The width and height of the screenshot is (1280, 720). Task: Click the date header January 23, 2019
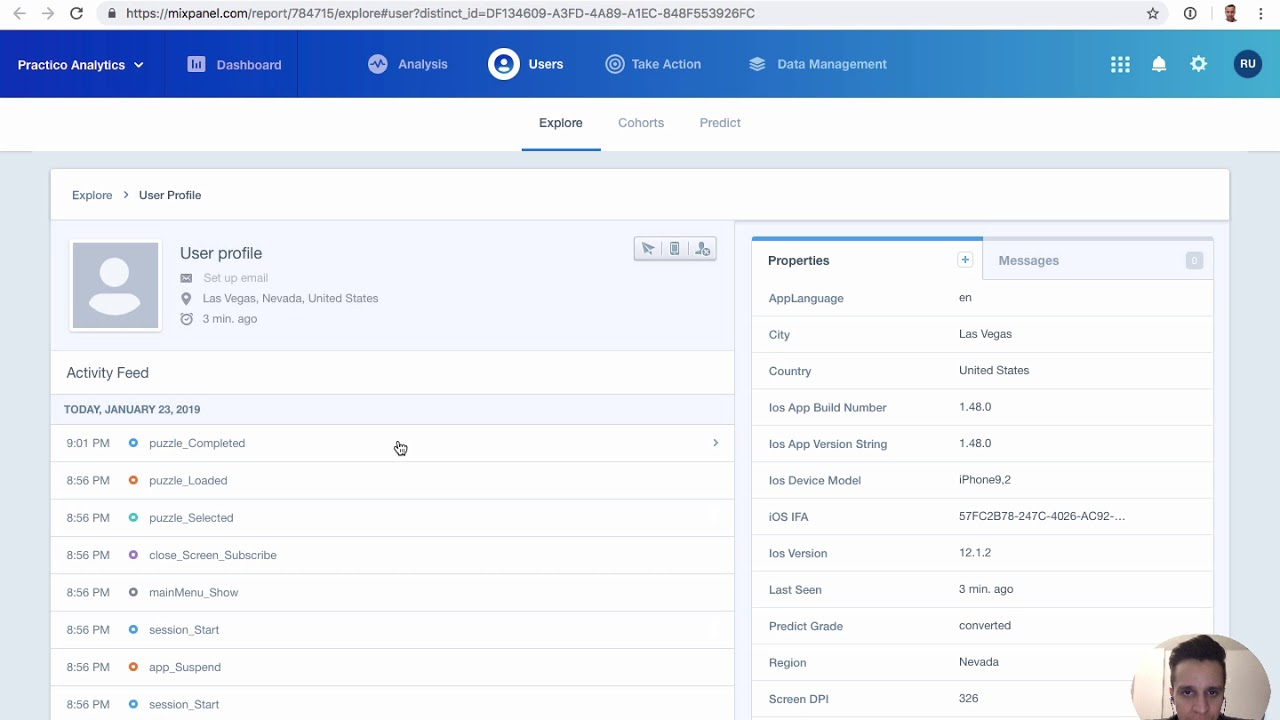click(x=132, y=409)
